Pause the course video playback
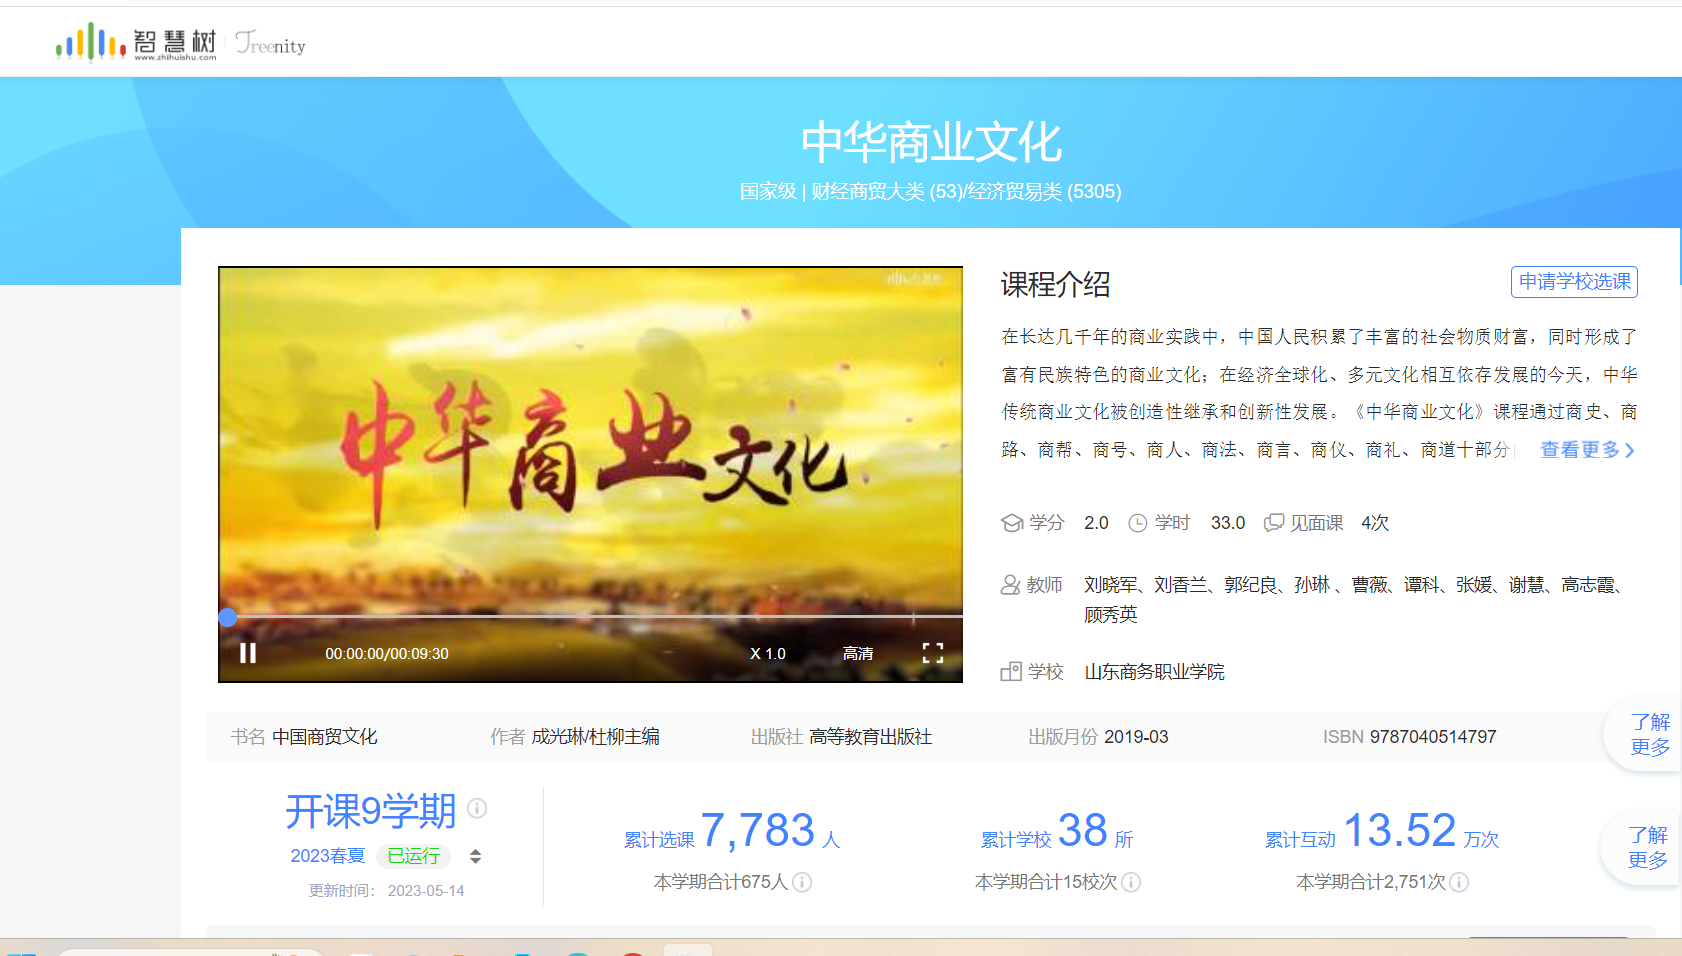1682x956 pixels. click(248, 653)
